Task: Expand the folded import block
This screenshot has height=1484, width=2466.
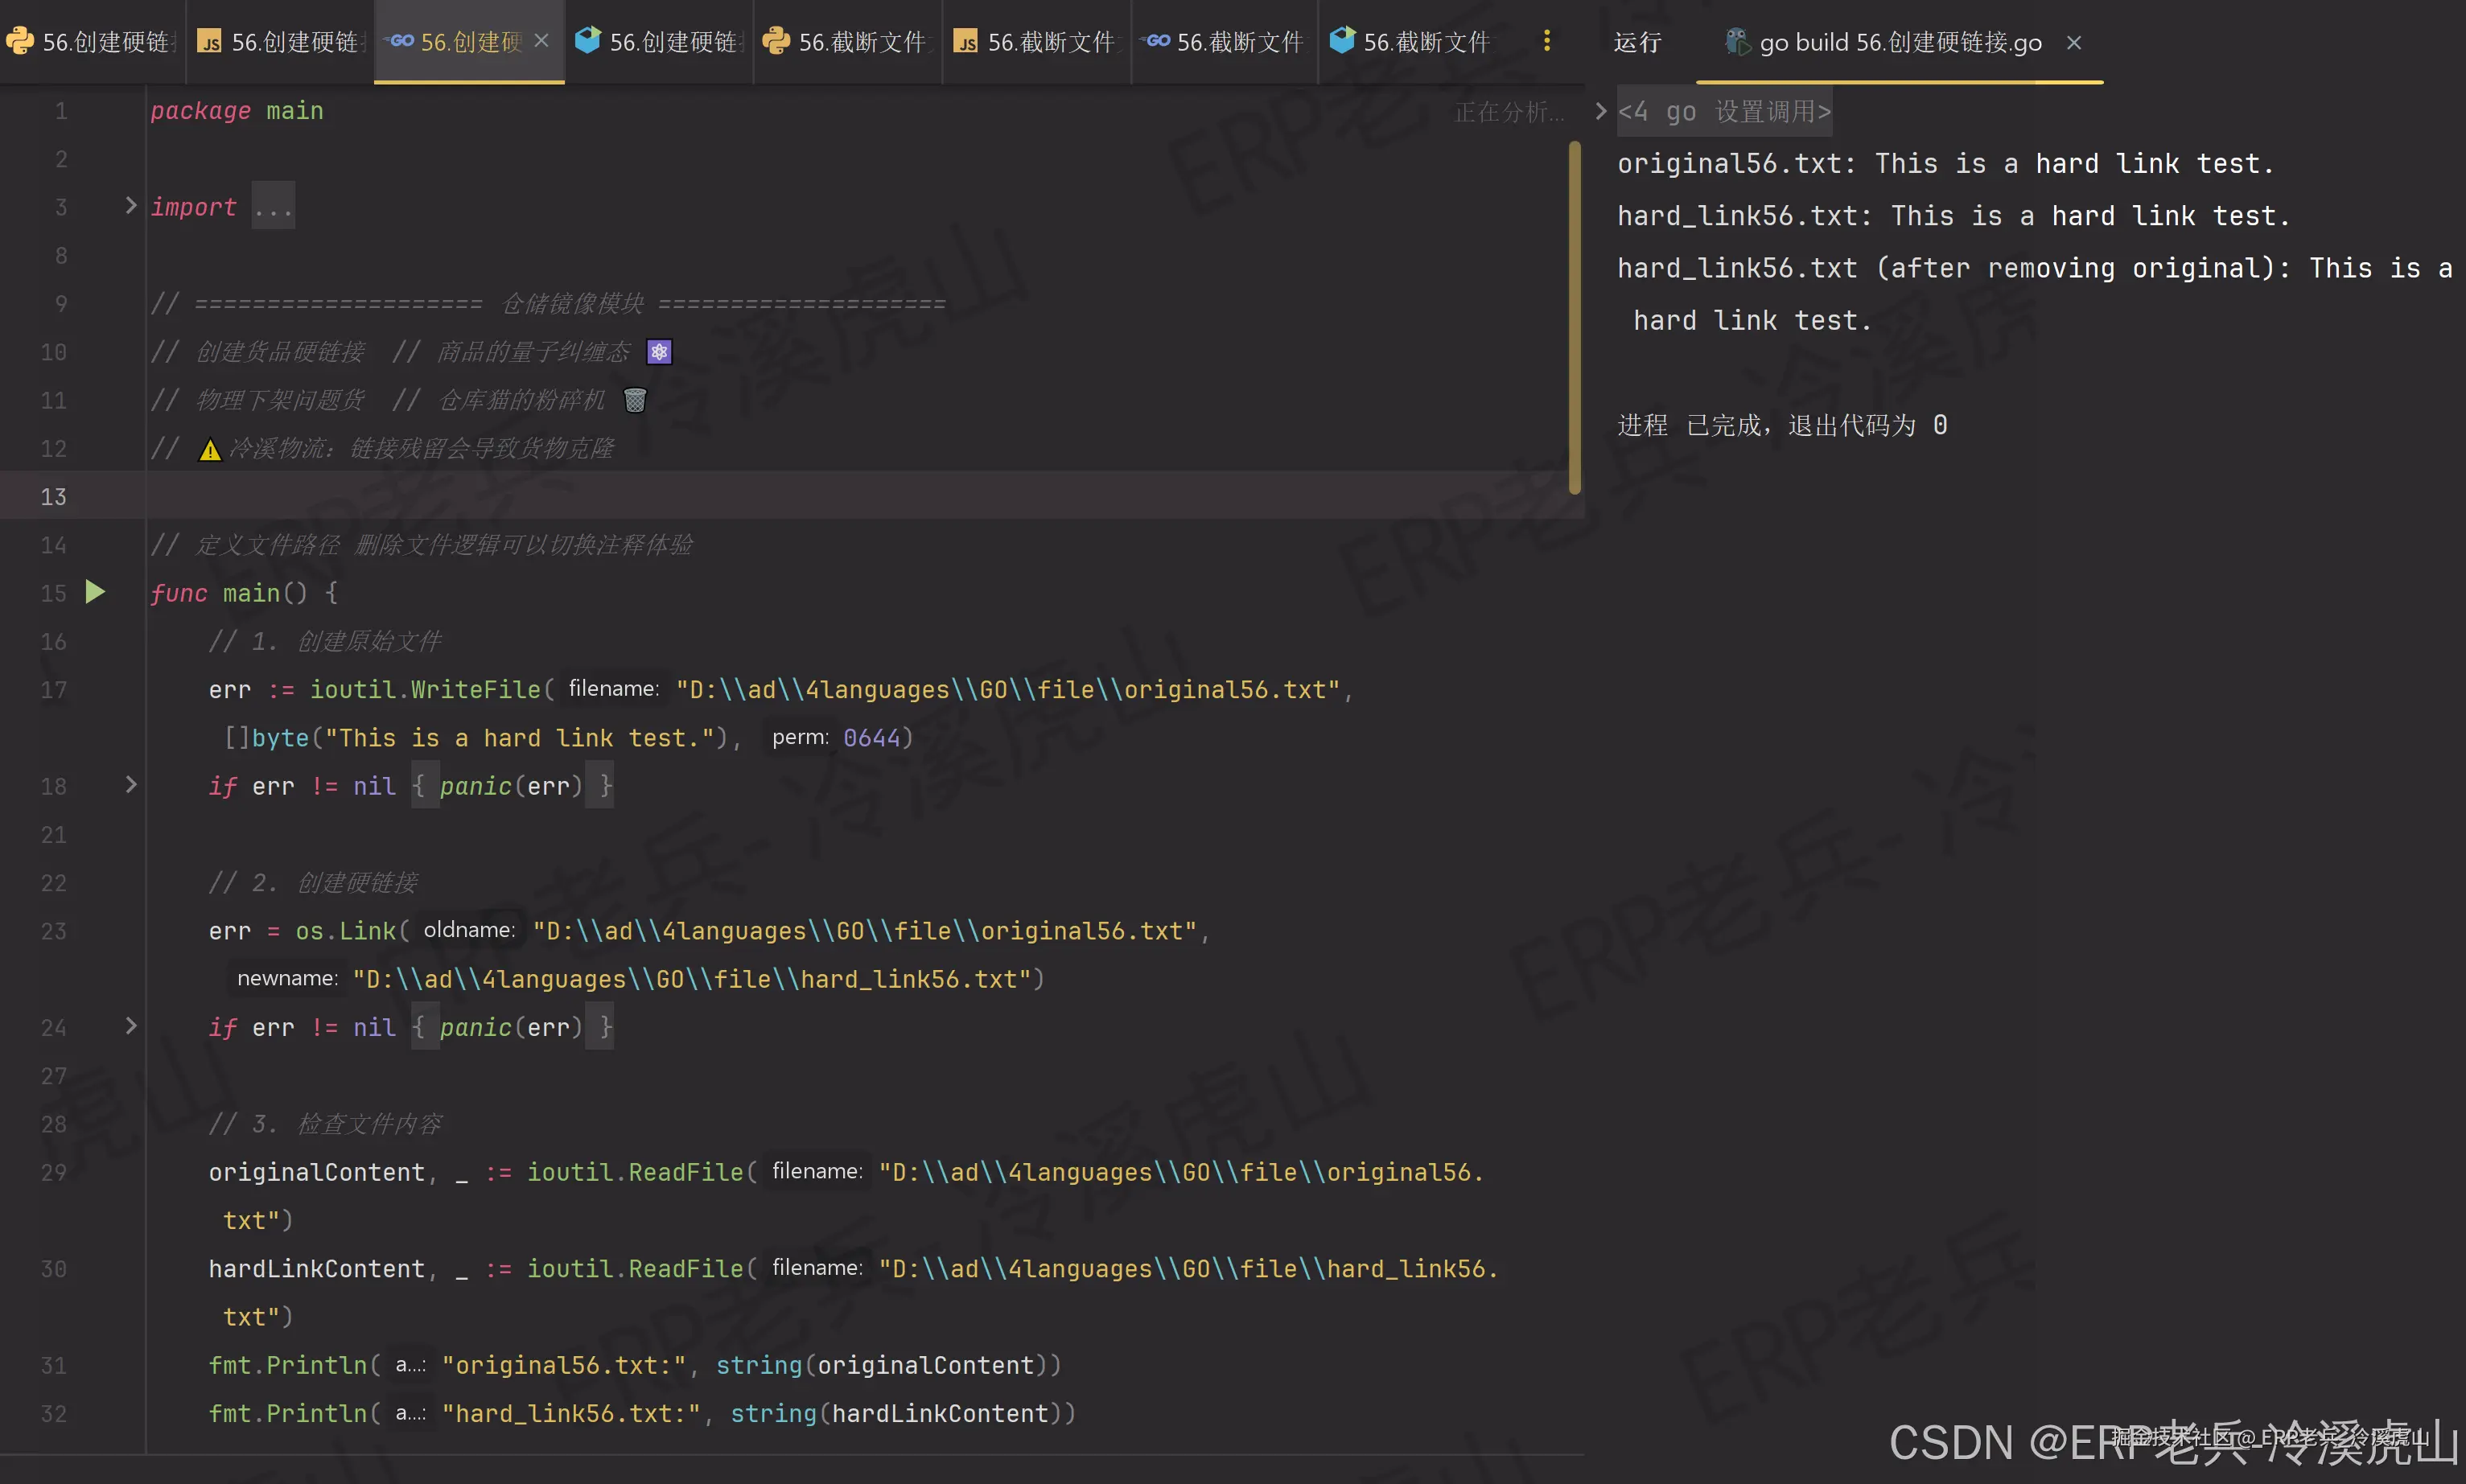Action: [x=130, y=206]
